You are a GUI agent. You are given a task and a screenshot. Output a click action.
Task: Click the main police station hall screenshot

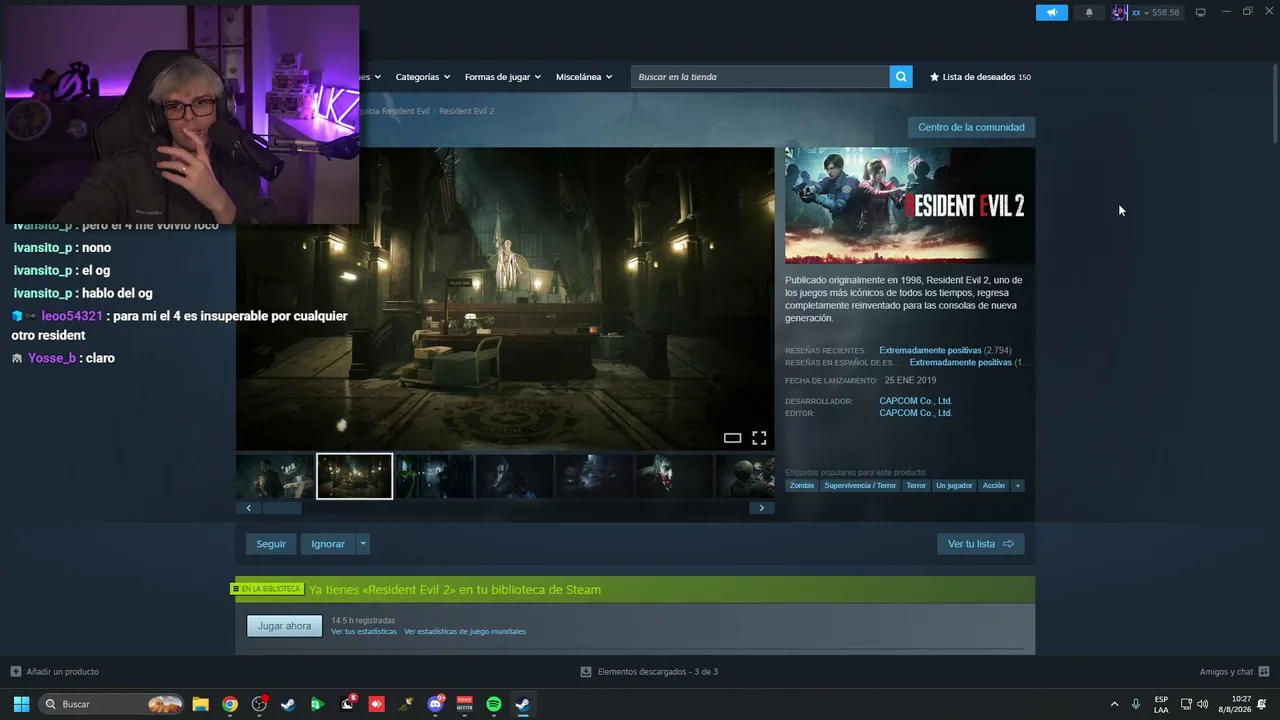click(x=505, y=299)
